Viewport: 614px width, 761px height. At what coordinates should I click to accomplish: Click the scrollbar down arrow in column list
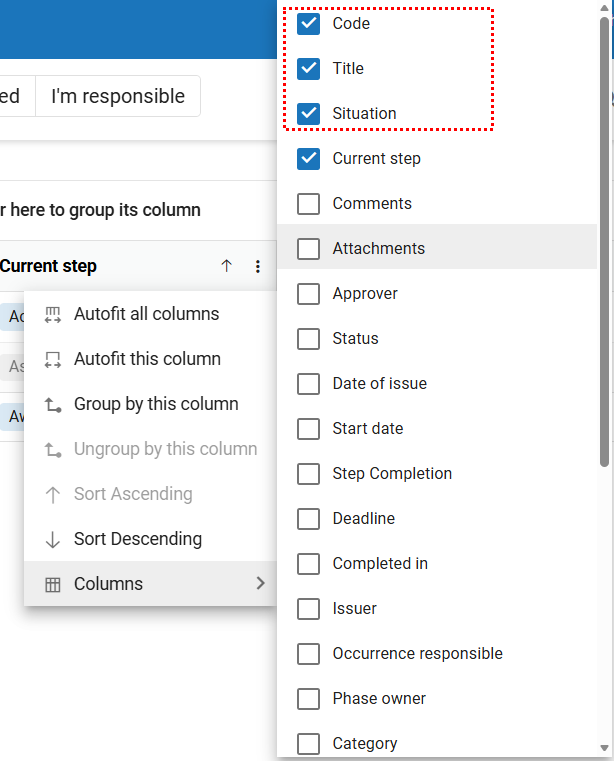coord(604,748)
